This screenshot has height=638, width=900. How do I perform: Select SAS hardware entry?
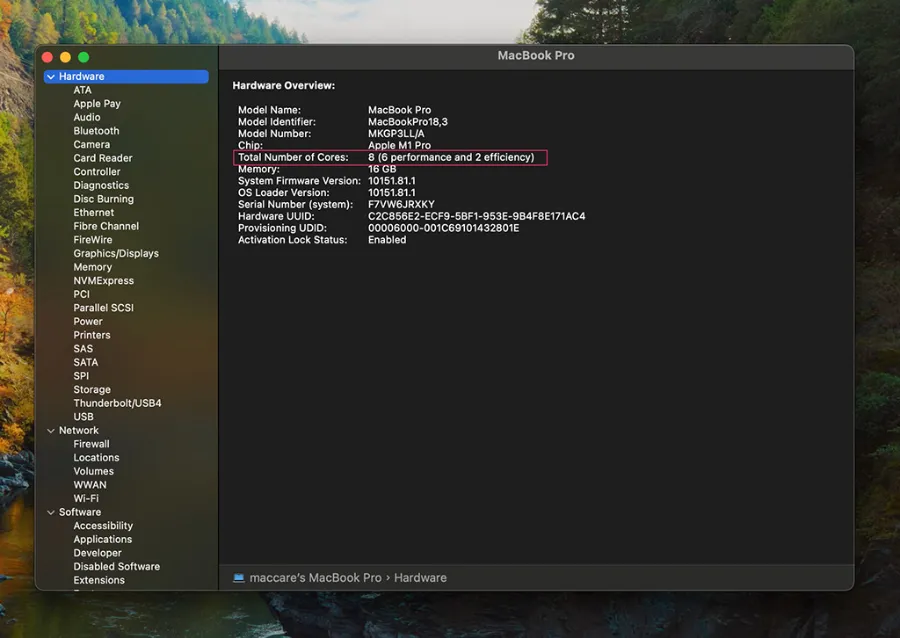(x=83, y=349)
